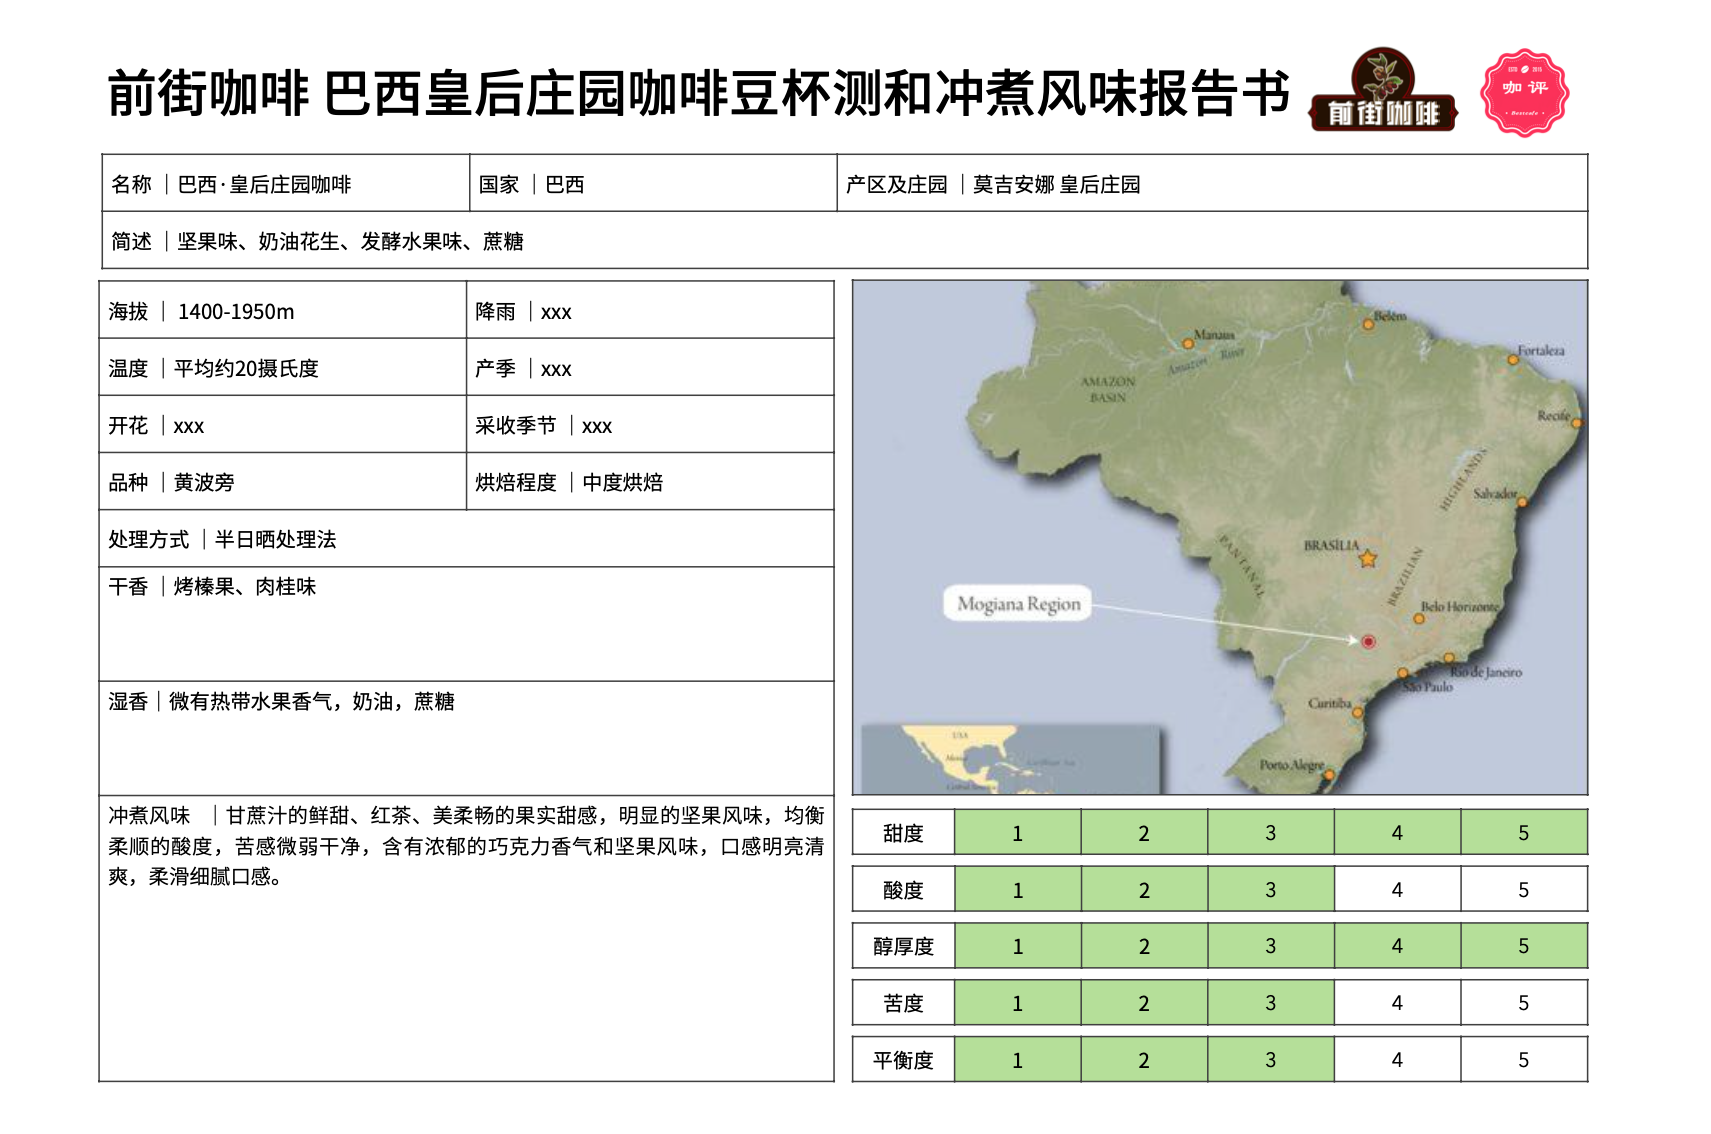
Task: Select score 4 in the 平衡度 row
Action: point(1396,1060)
